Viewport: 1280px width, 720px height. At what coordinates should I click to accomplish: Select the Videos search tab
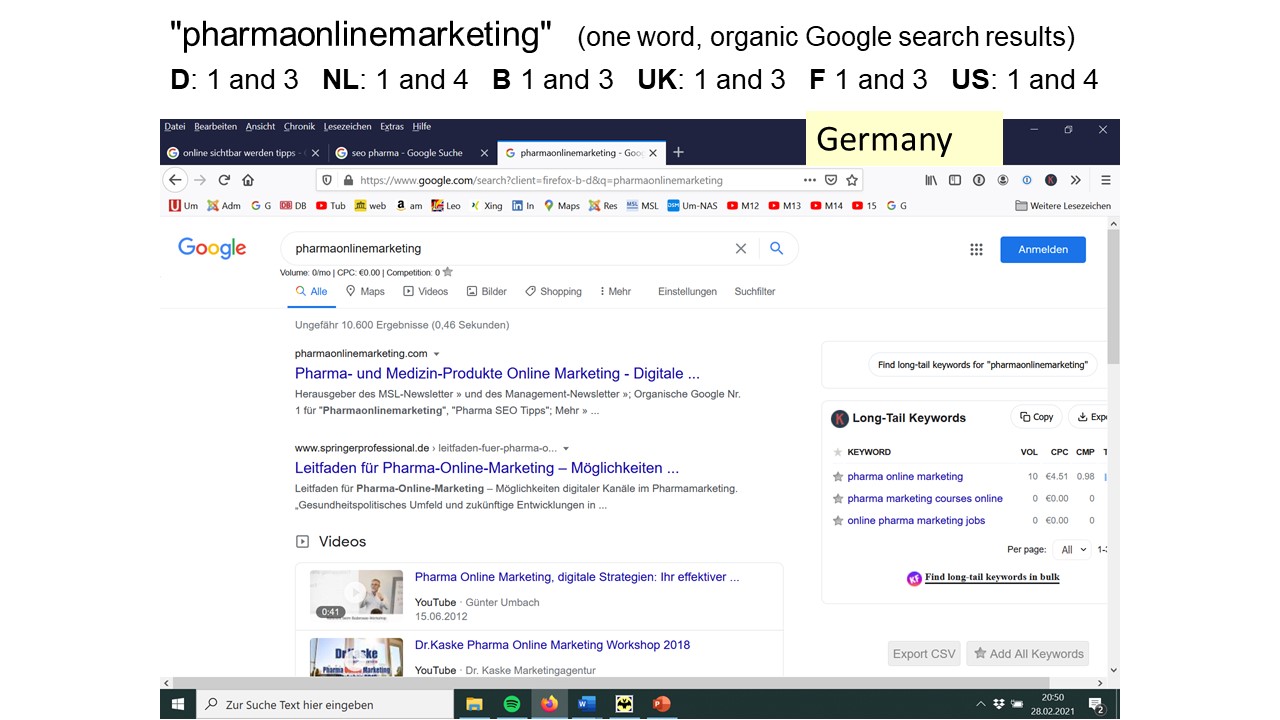coord(426,292)
